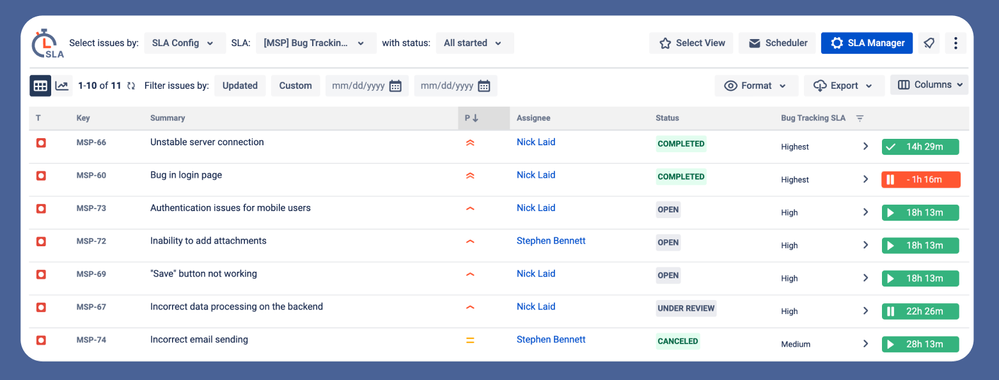
Task: Click bug type icon for MSP-73
Action: [x=41, y=208]
